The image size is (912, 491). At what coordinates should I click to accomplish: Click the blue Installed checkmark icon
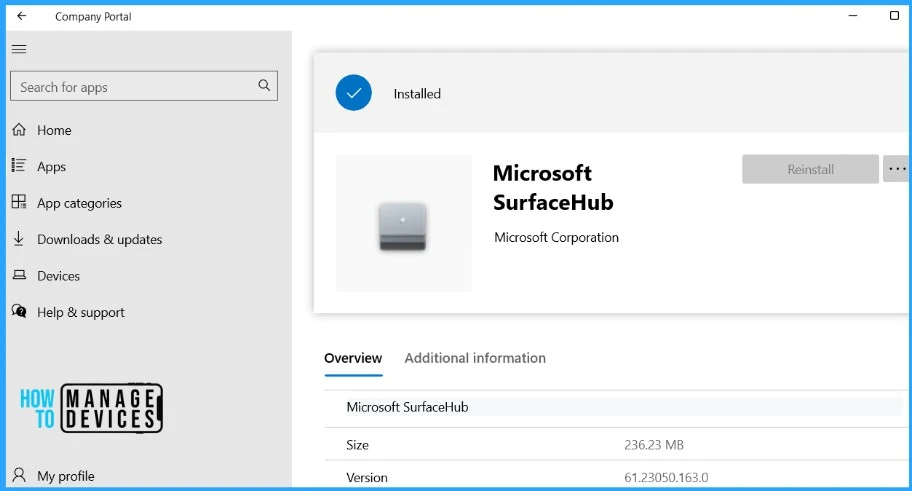(354, 92)
